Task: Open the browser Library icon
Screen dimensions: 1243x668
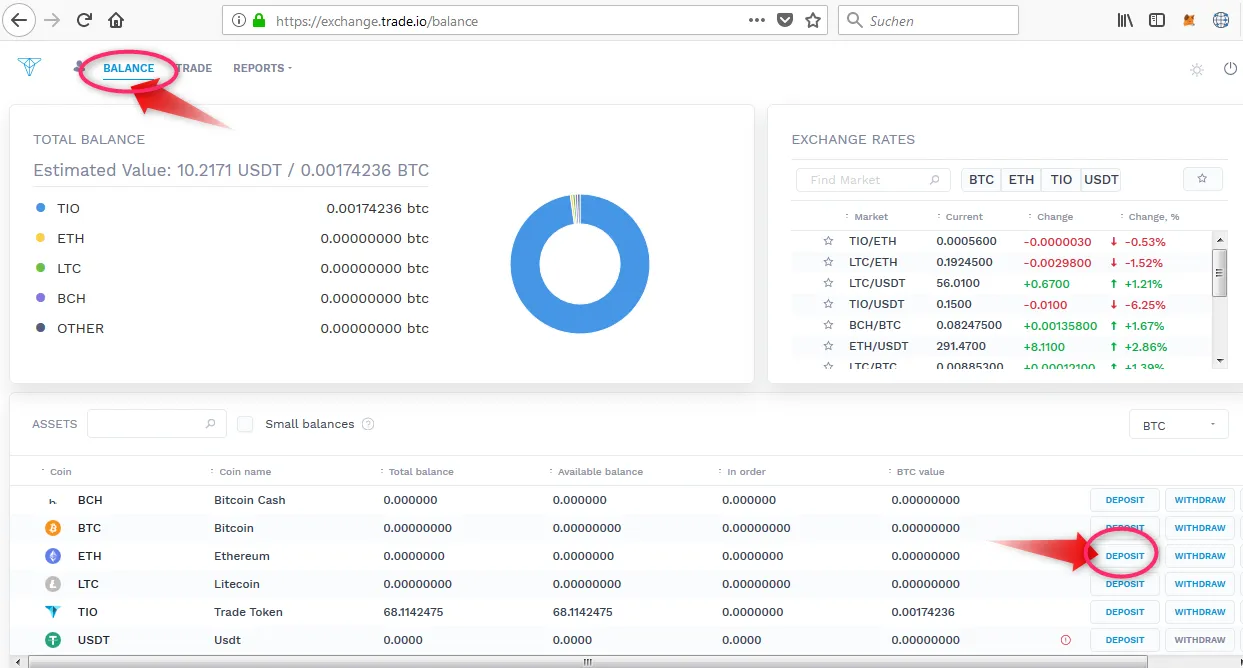Action: tap(1125, 20)
